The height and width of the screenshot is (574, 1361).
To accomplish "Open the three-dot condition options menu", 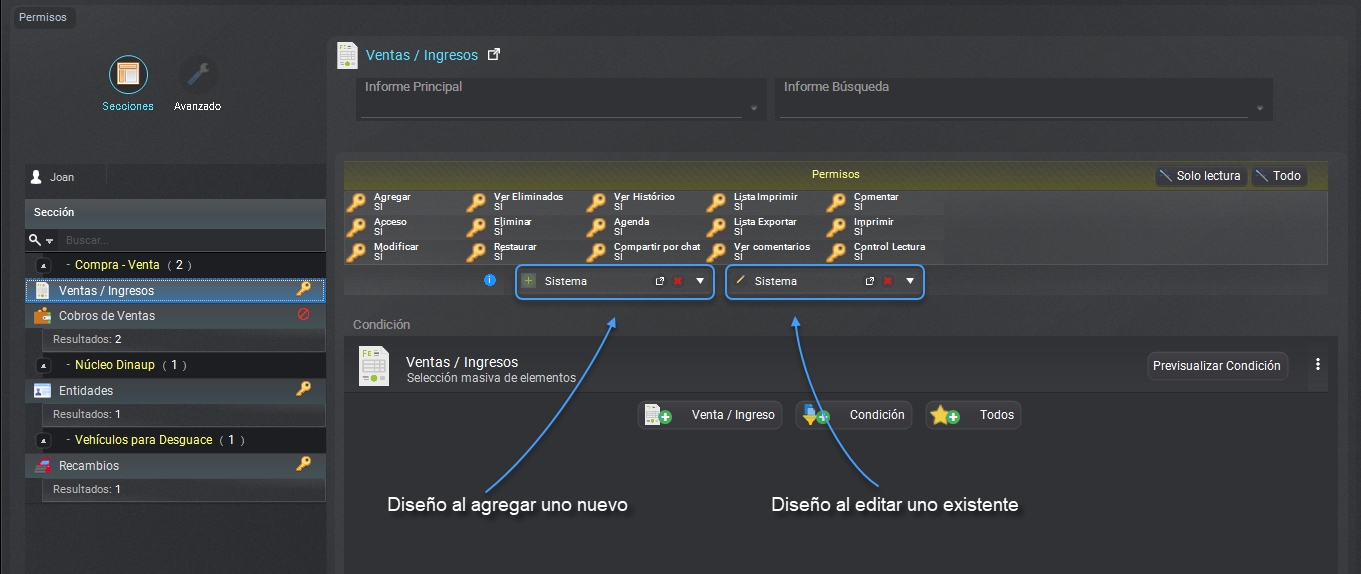I will (x=1318, y=365).
